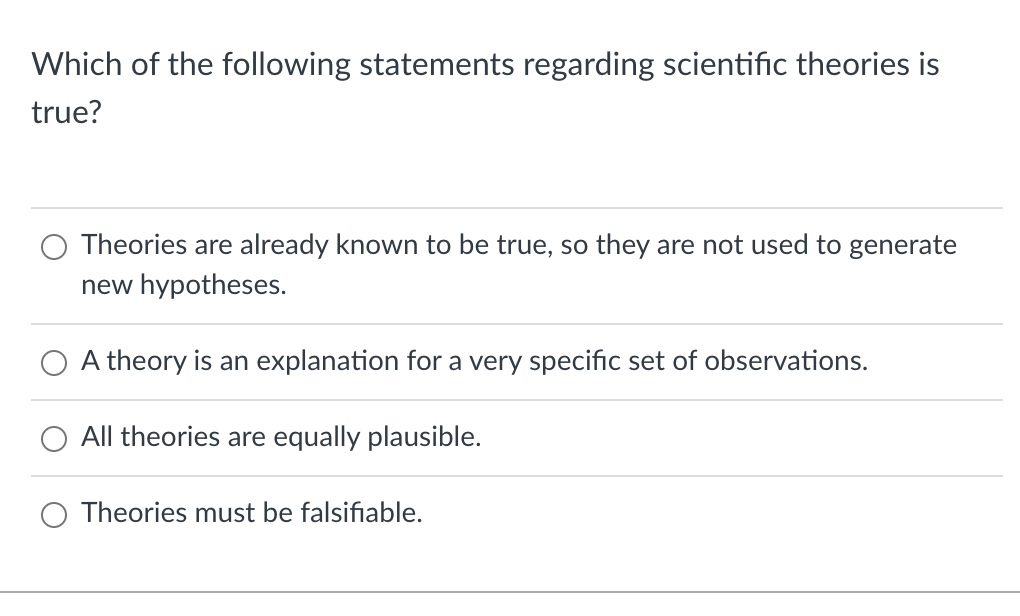Screen dimensions: 1020x616
Task: Click the question text about scientific theories
Action: tap(484, 64)
